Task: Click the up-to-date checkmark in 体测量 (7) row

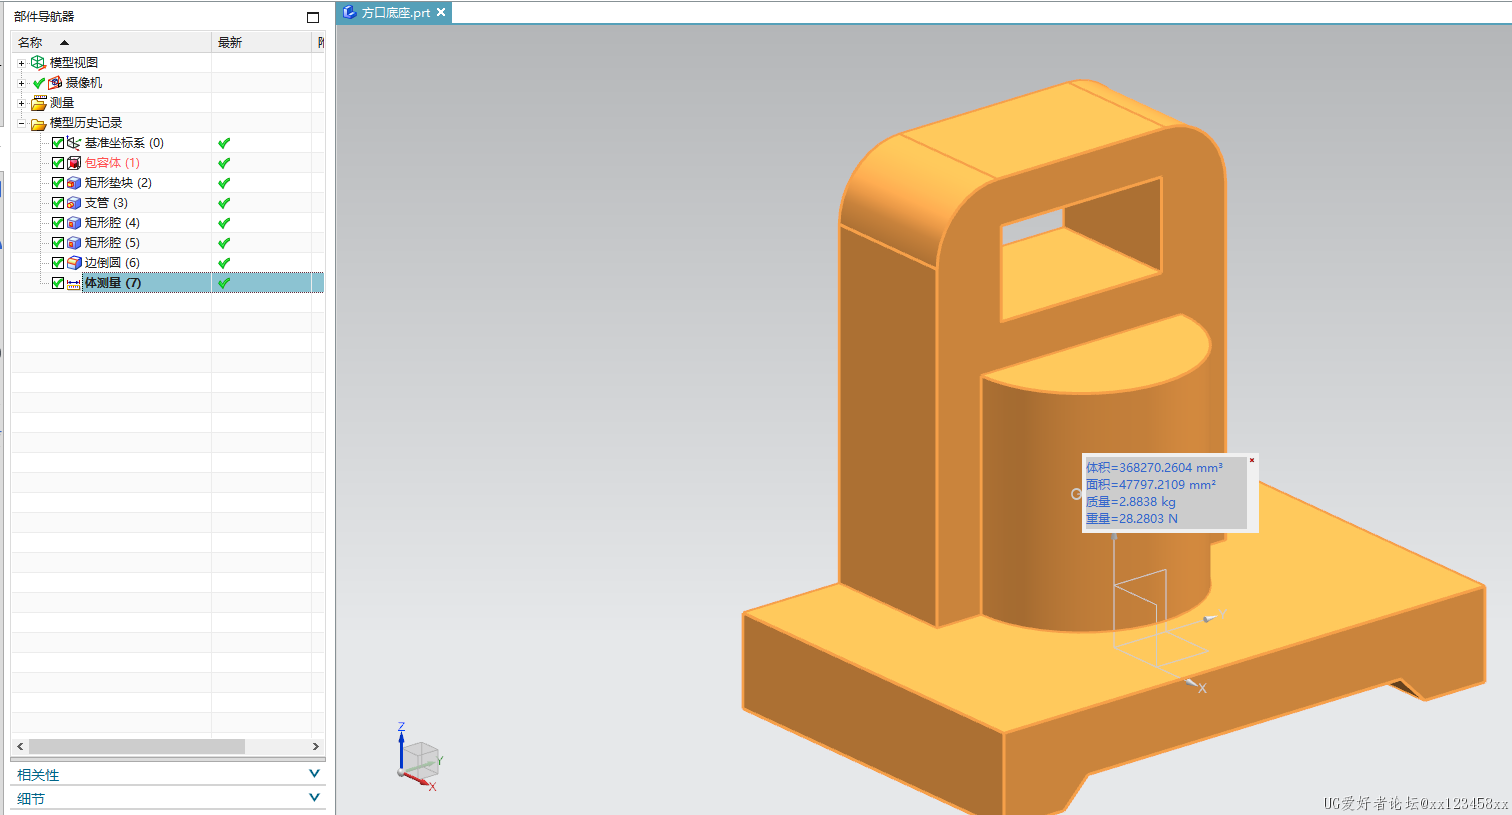Action: 224,283
